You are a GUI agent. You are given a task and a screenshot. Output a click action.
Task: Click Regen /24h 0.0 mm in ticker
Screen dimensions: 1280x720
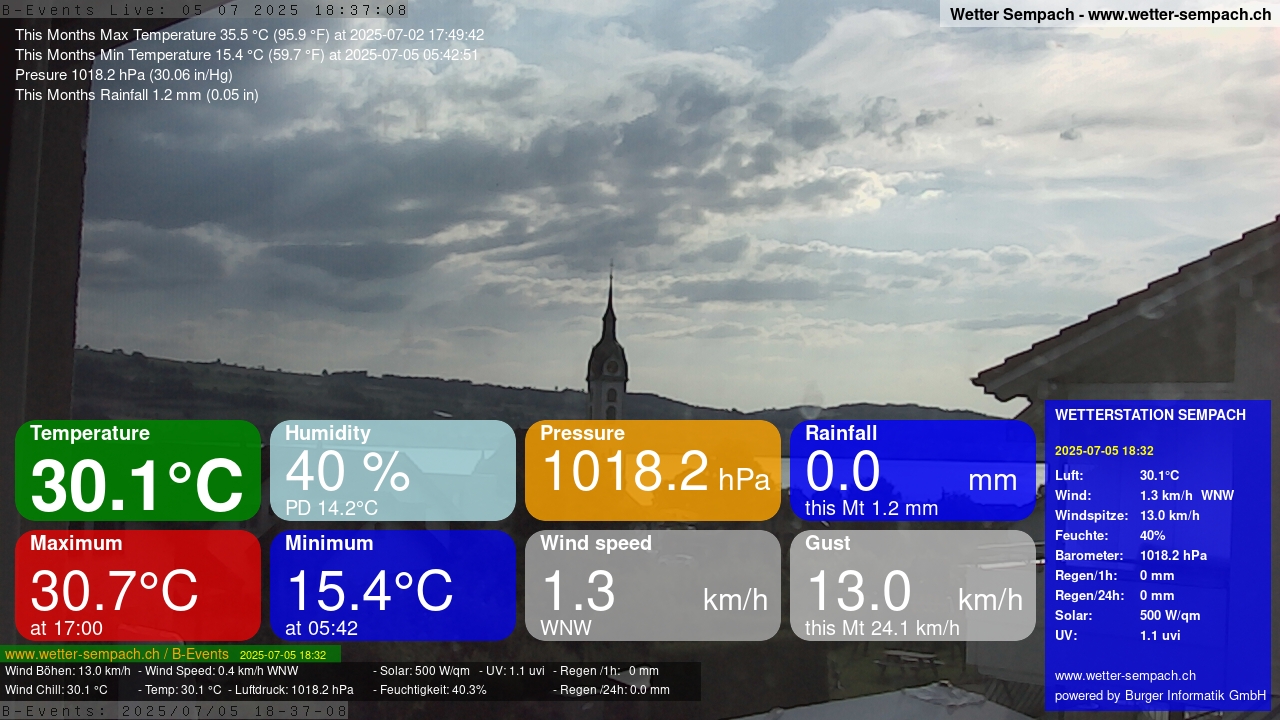pyautogui.click(x=615, y=690)
